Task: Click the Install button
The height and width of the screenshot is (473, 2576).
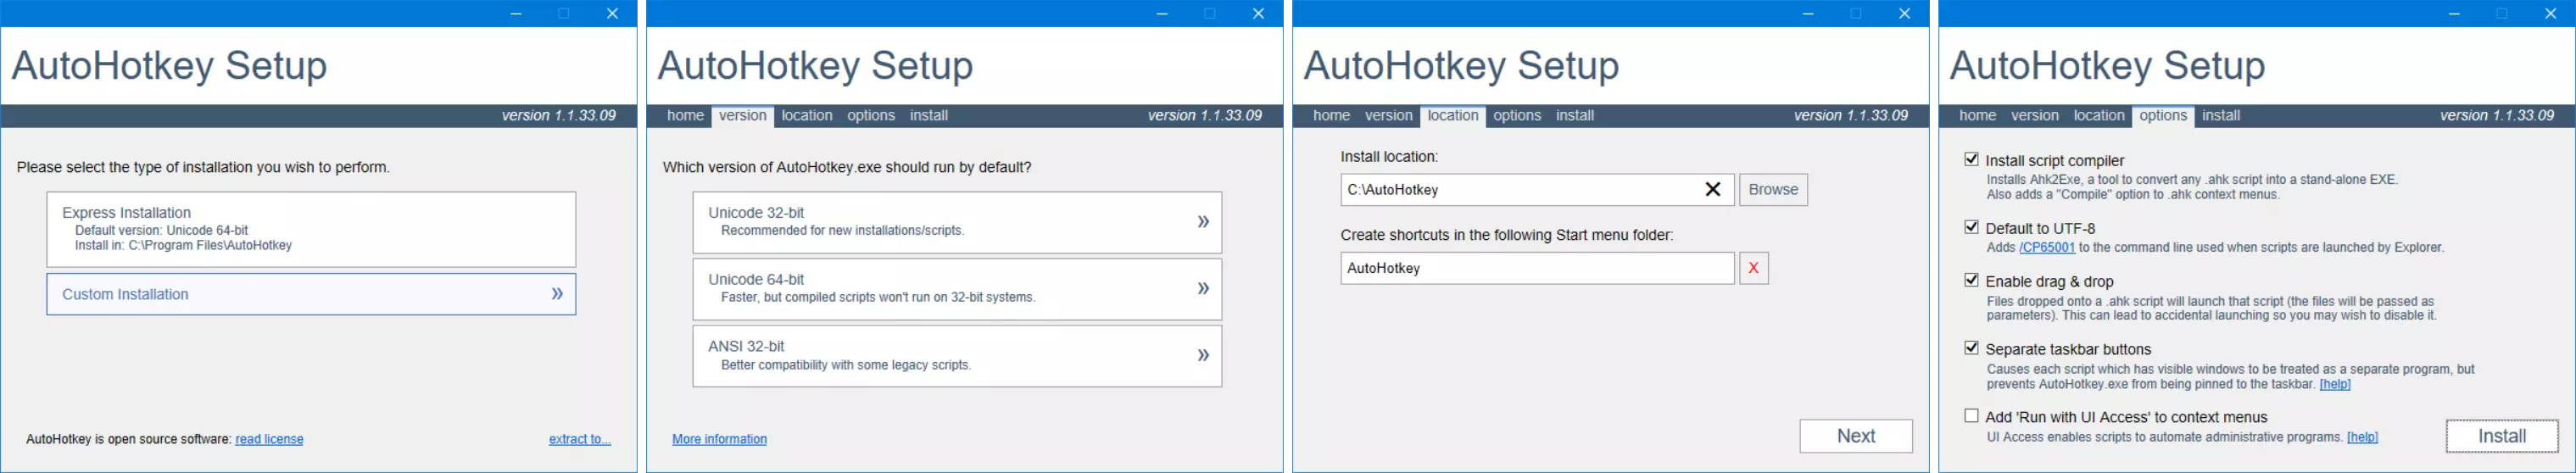Action: click(x=2502, y=436)
